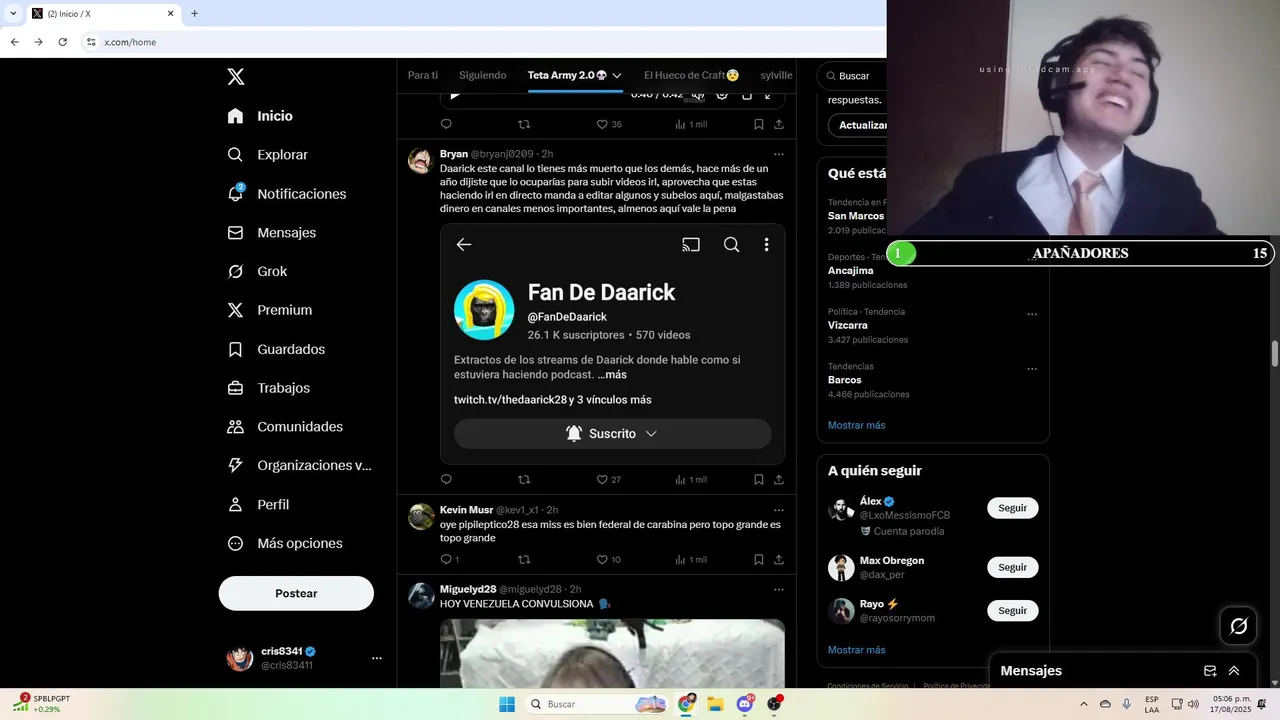
Task: Open more options on Bryan's post
Action: pos(779,154)
